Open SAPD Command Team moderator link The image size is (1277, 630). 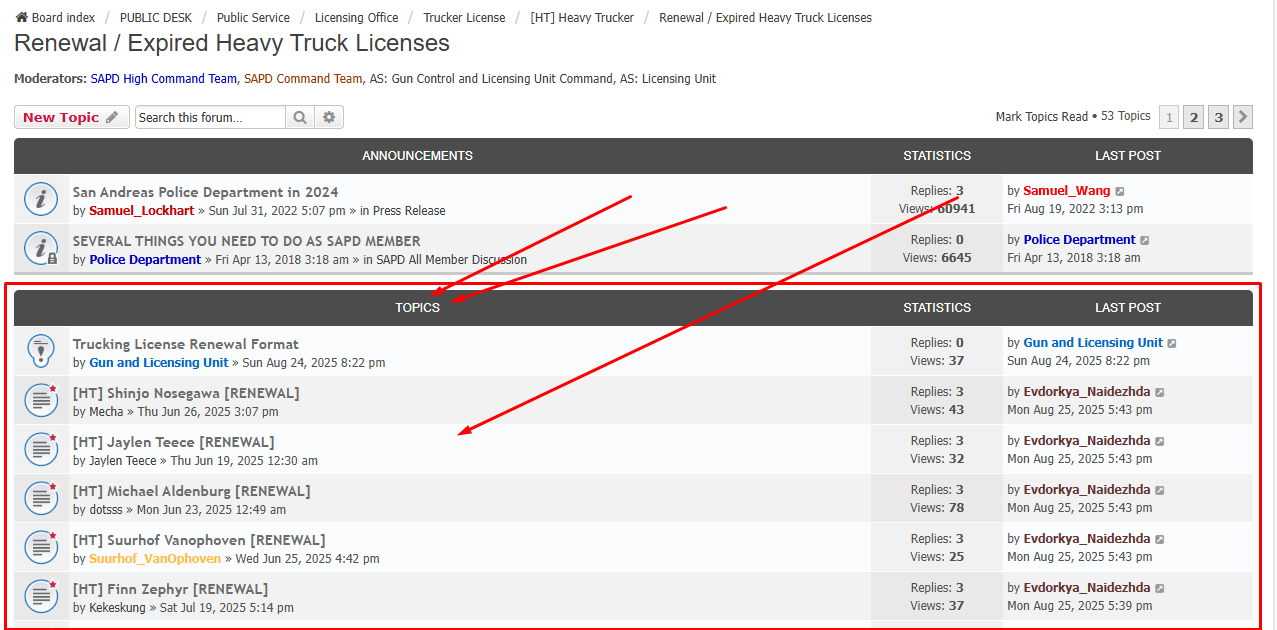303,79
